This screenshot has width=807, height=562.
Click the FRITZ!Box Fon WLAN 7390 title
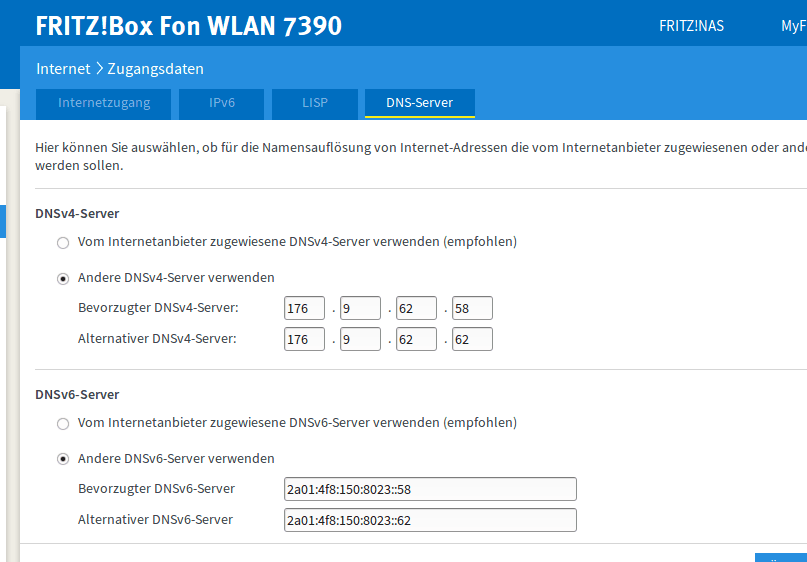pyautogui.click(x=188, y=26)
